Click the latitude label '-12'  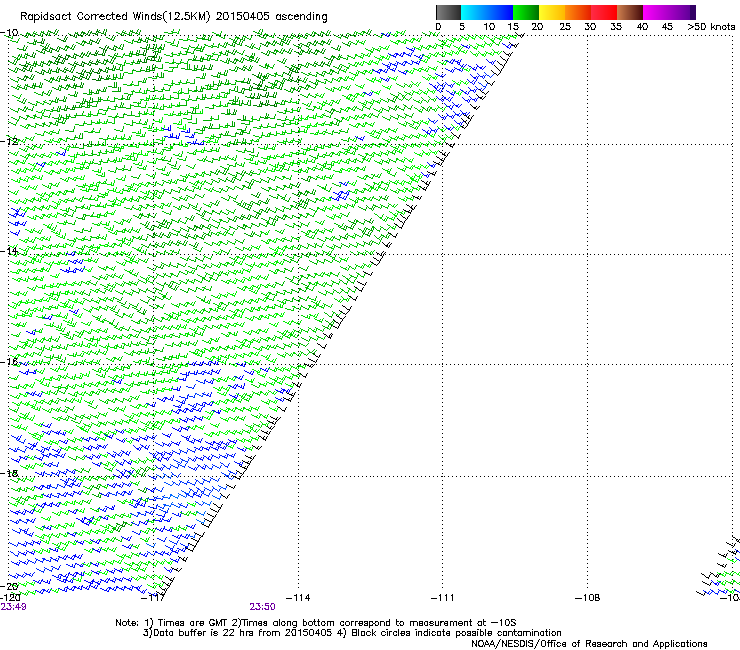[x=9, y=141]
